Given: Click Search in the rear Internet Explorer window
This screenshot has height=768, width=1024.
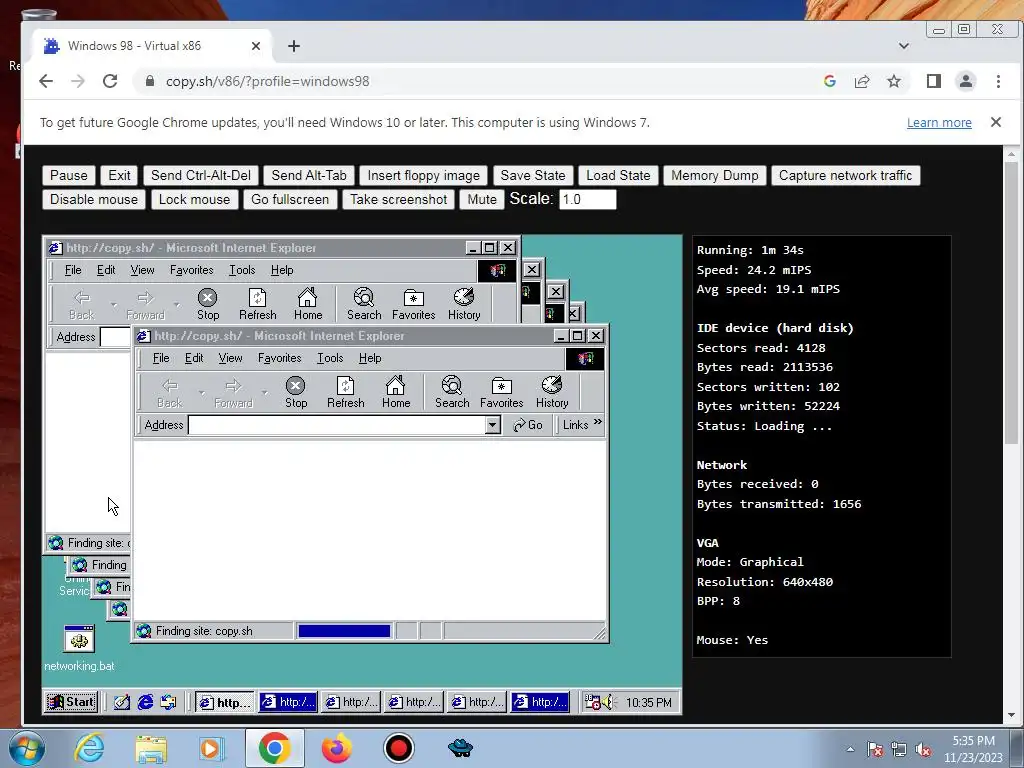Looking at the screenshot, I should (x=364, y=304).
